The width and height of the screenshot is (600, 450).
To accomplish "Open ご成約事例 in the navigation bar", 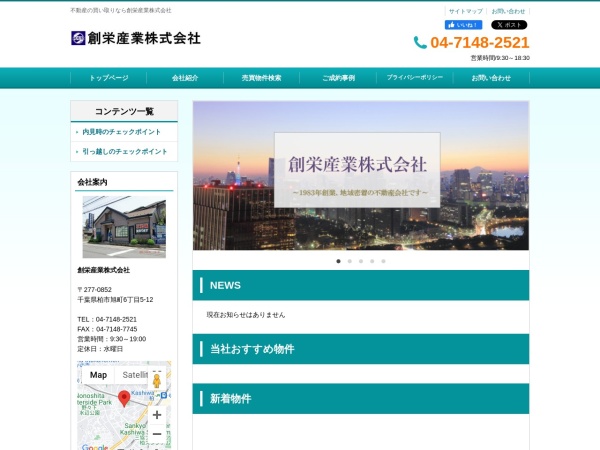I will (338, 78).
